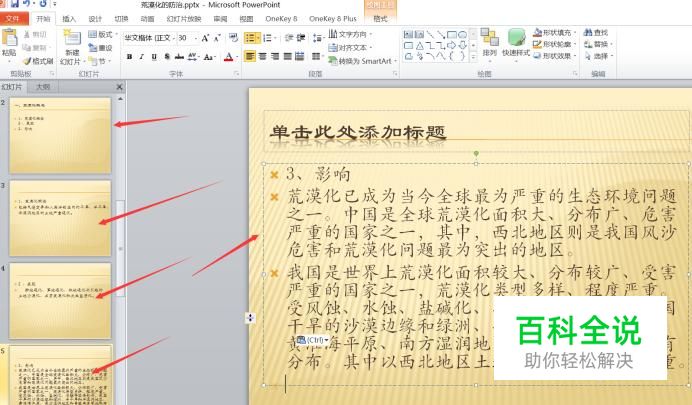Open the Columns dropdown
The image size is (692, 405).
pos(317,56)
